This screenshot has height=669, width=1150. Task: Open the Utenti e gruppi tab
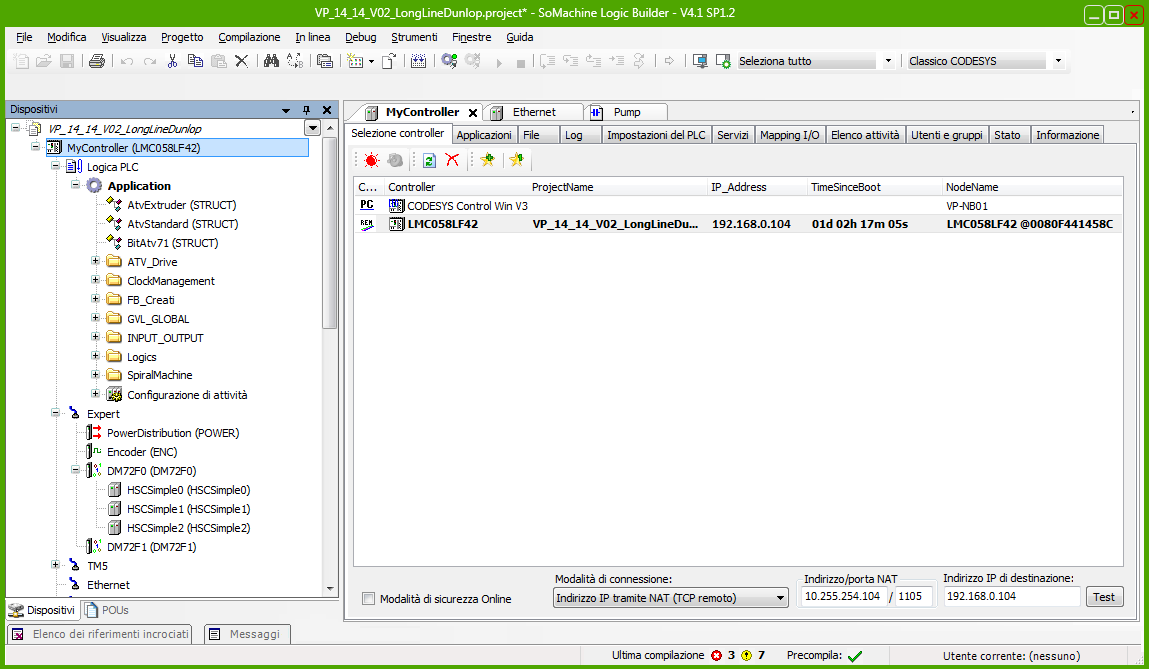tap(946, 135)
